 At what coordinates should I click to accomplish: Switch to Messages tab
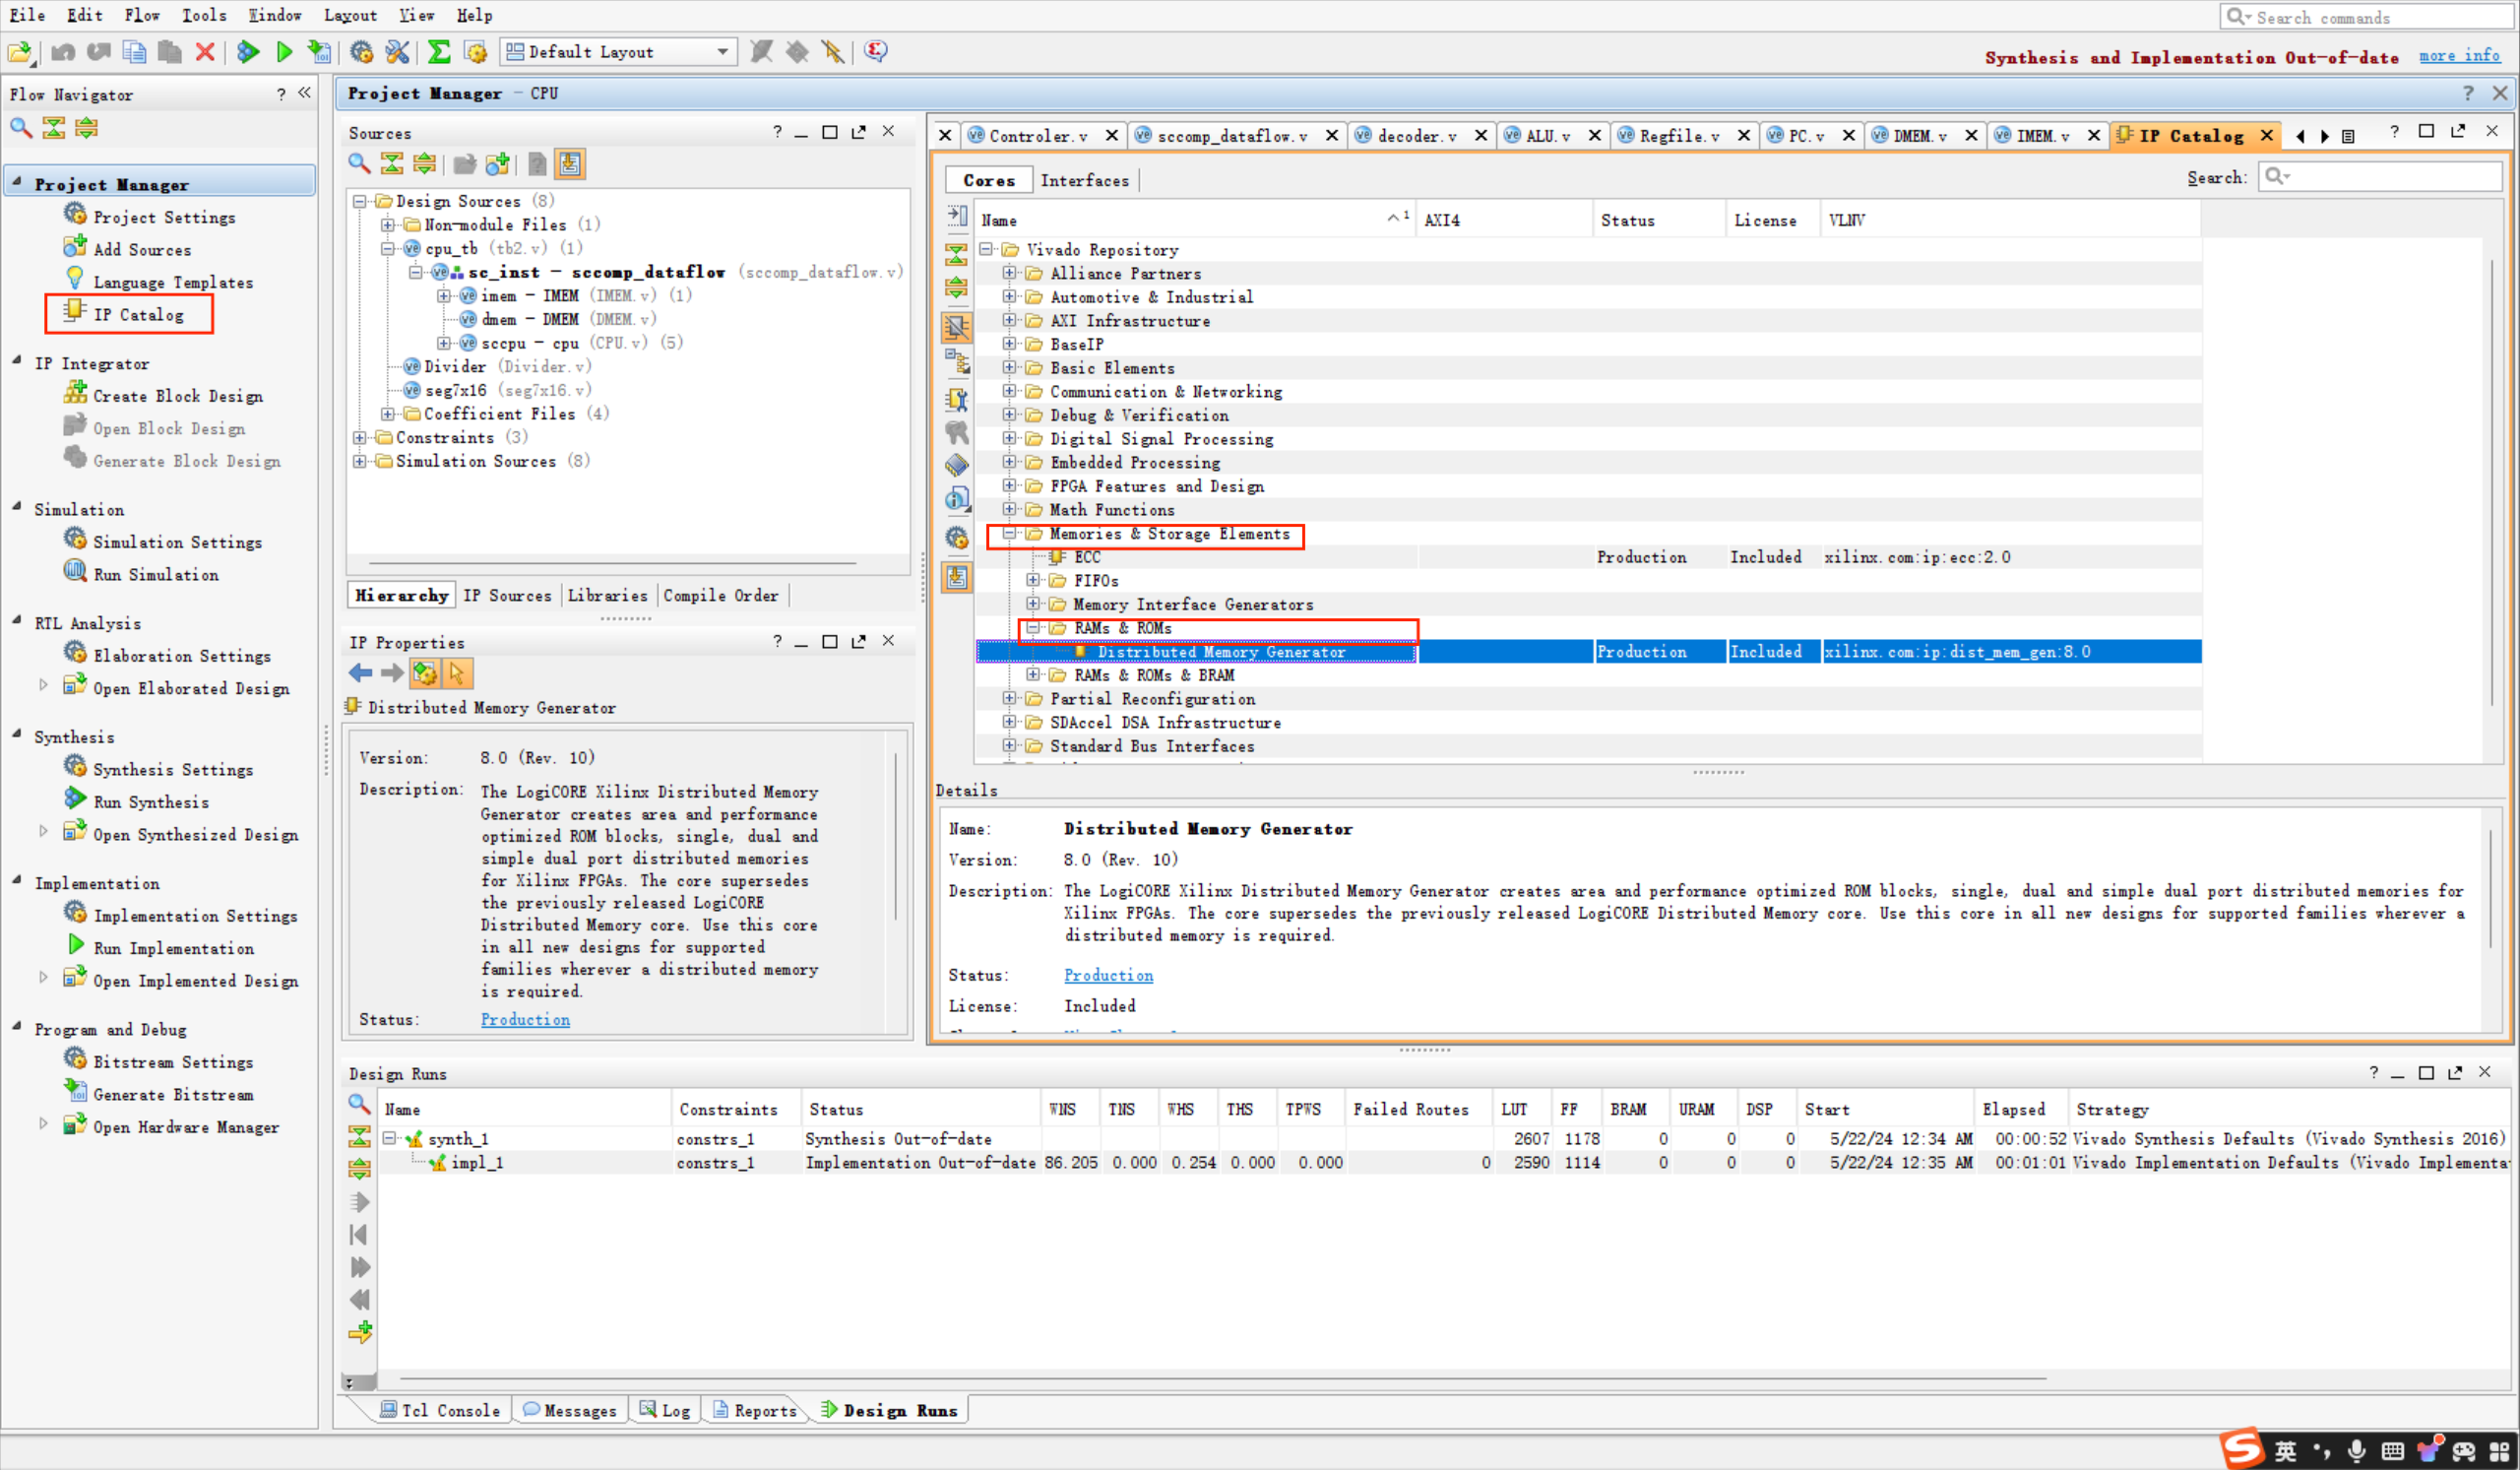click(x=570, y=1410)
